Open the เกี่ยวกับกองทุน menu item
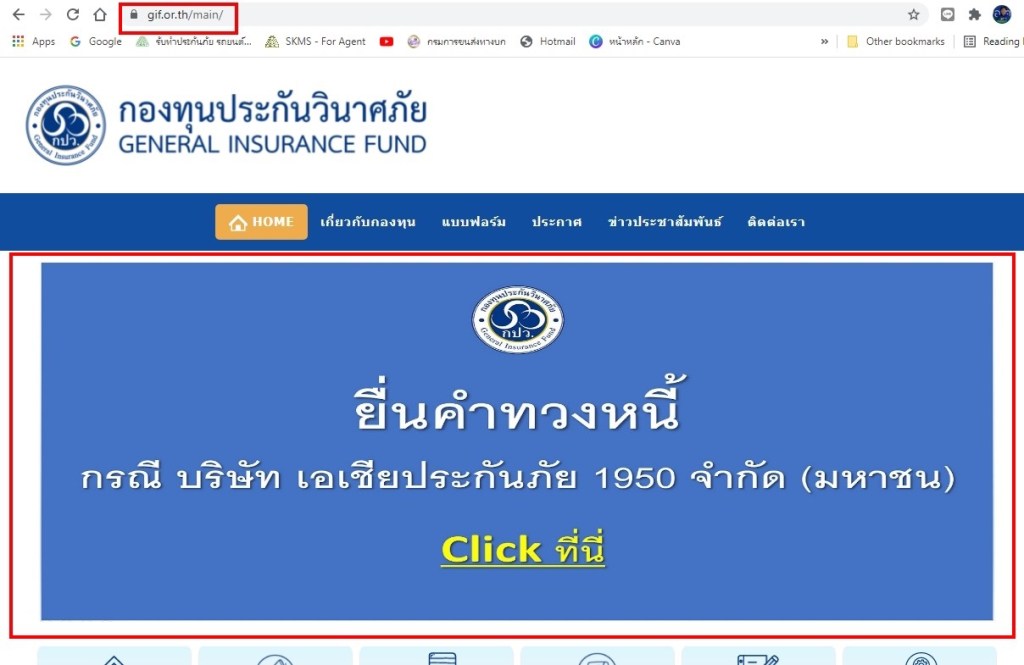Image resolution: width=1024 pixels, height=665 pixels. point(368,222)
